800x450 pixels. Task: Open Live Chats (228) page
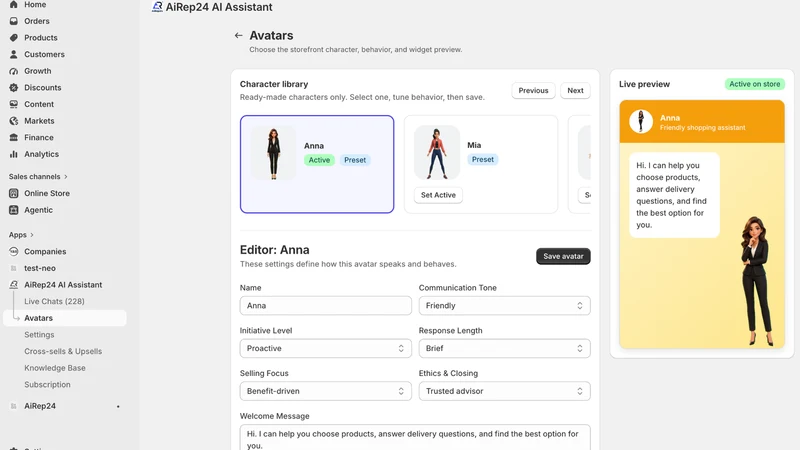[x=54, y=302]
